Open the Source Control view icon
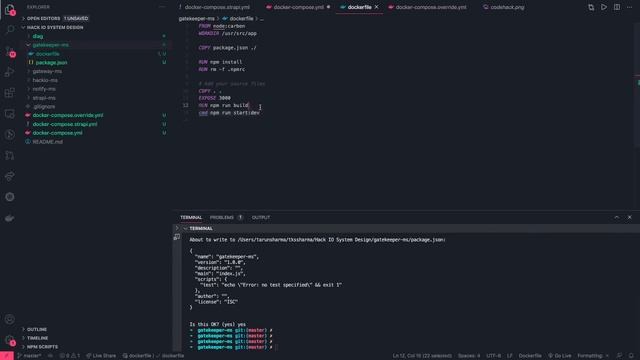This screenshot has width=640, height=360. (x=10, y=51)
